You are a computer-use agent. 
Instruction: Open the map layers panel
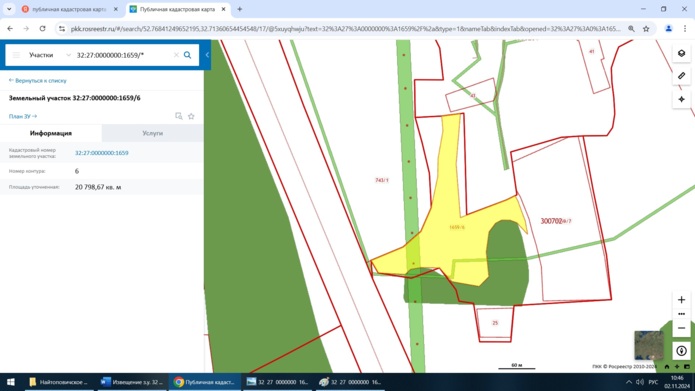click(681, 53)
